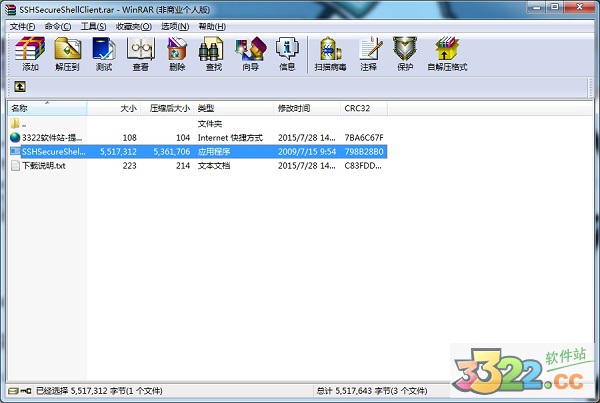Click the date 2009/7/15 9:54
Screen dimensions: 600x403
[x=307, y=152]
